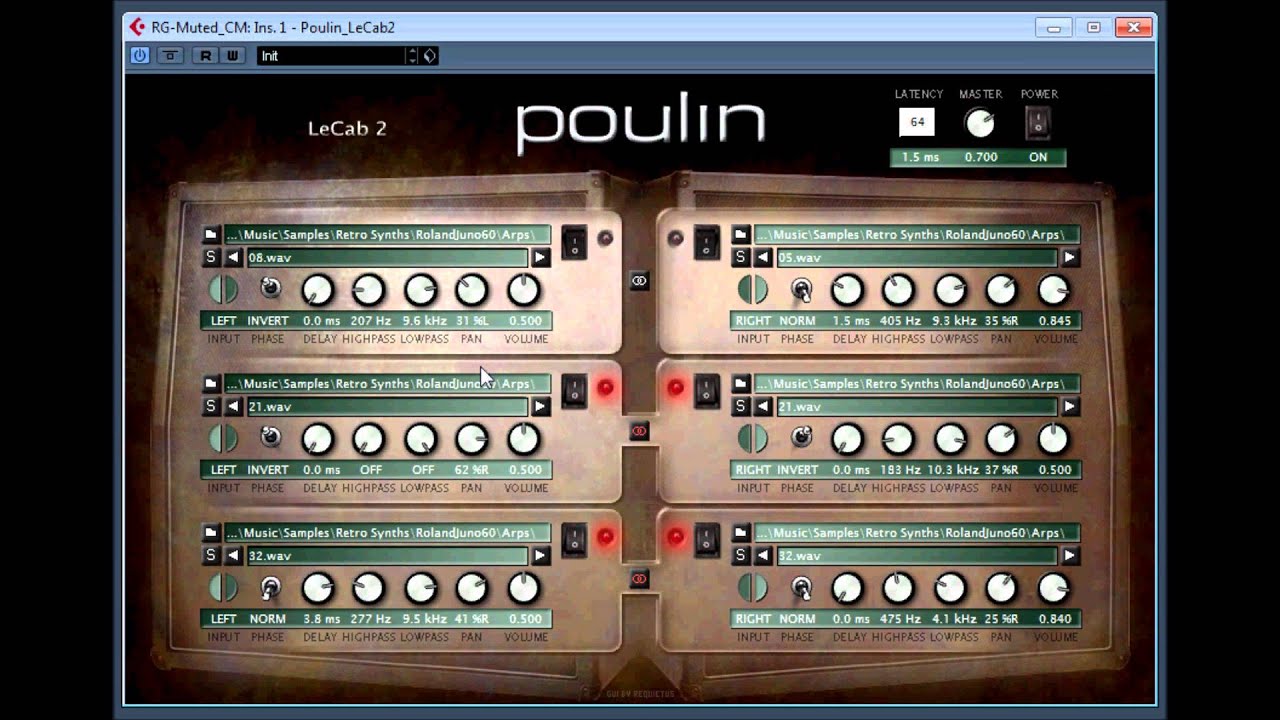
Task: Click HIGHPASS knob on LEFT 21.wav slot
Action: [369, 439]
